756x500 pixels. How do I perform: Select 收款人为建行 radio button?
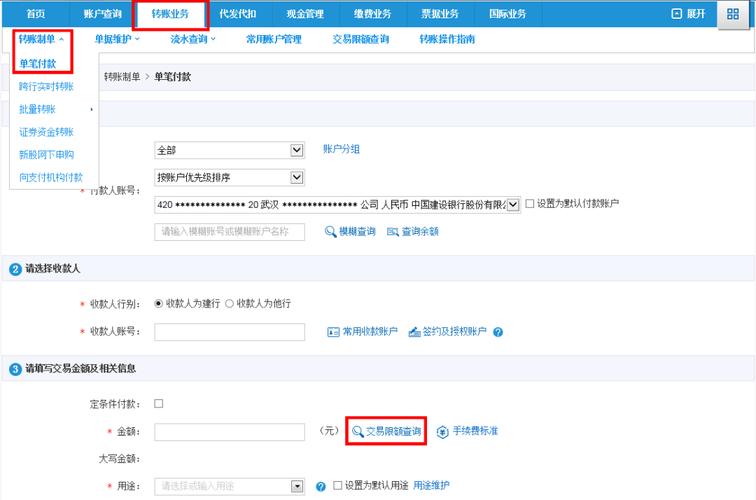coord(158,303)
